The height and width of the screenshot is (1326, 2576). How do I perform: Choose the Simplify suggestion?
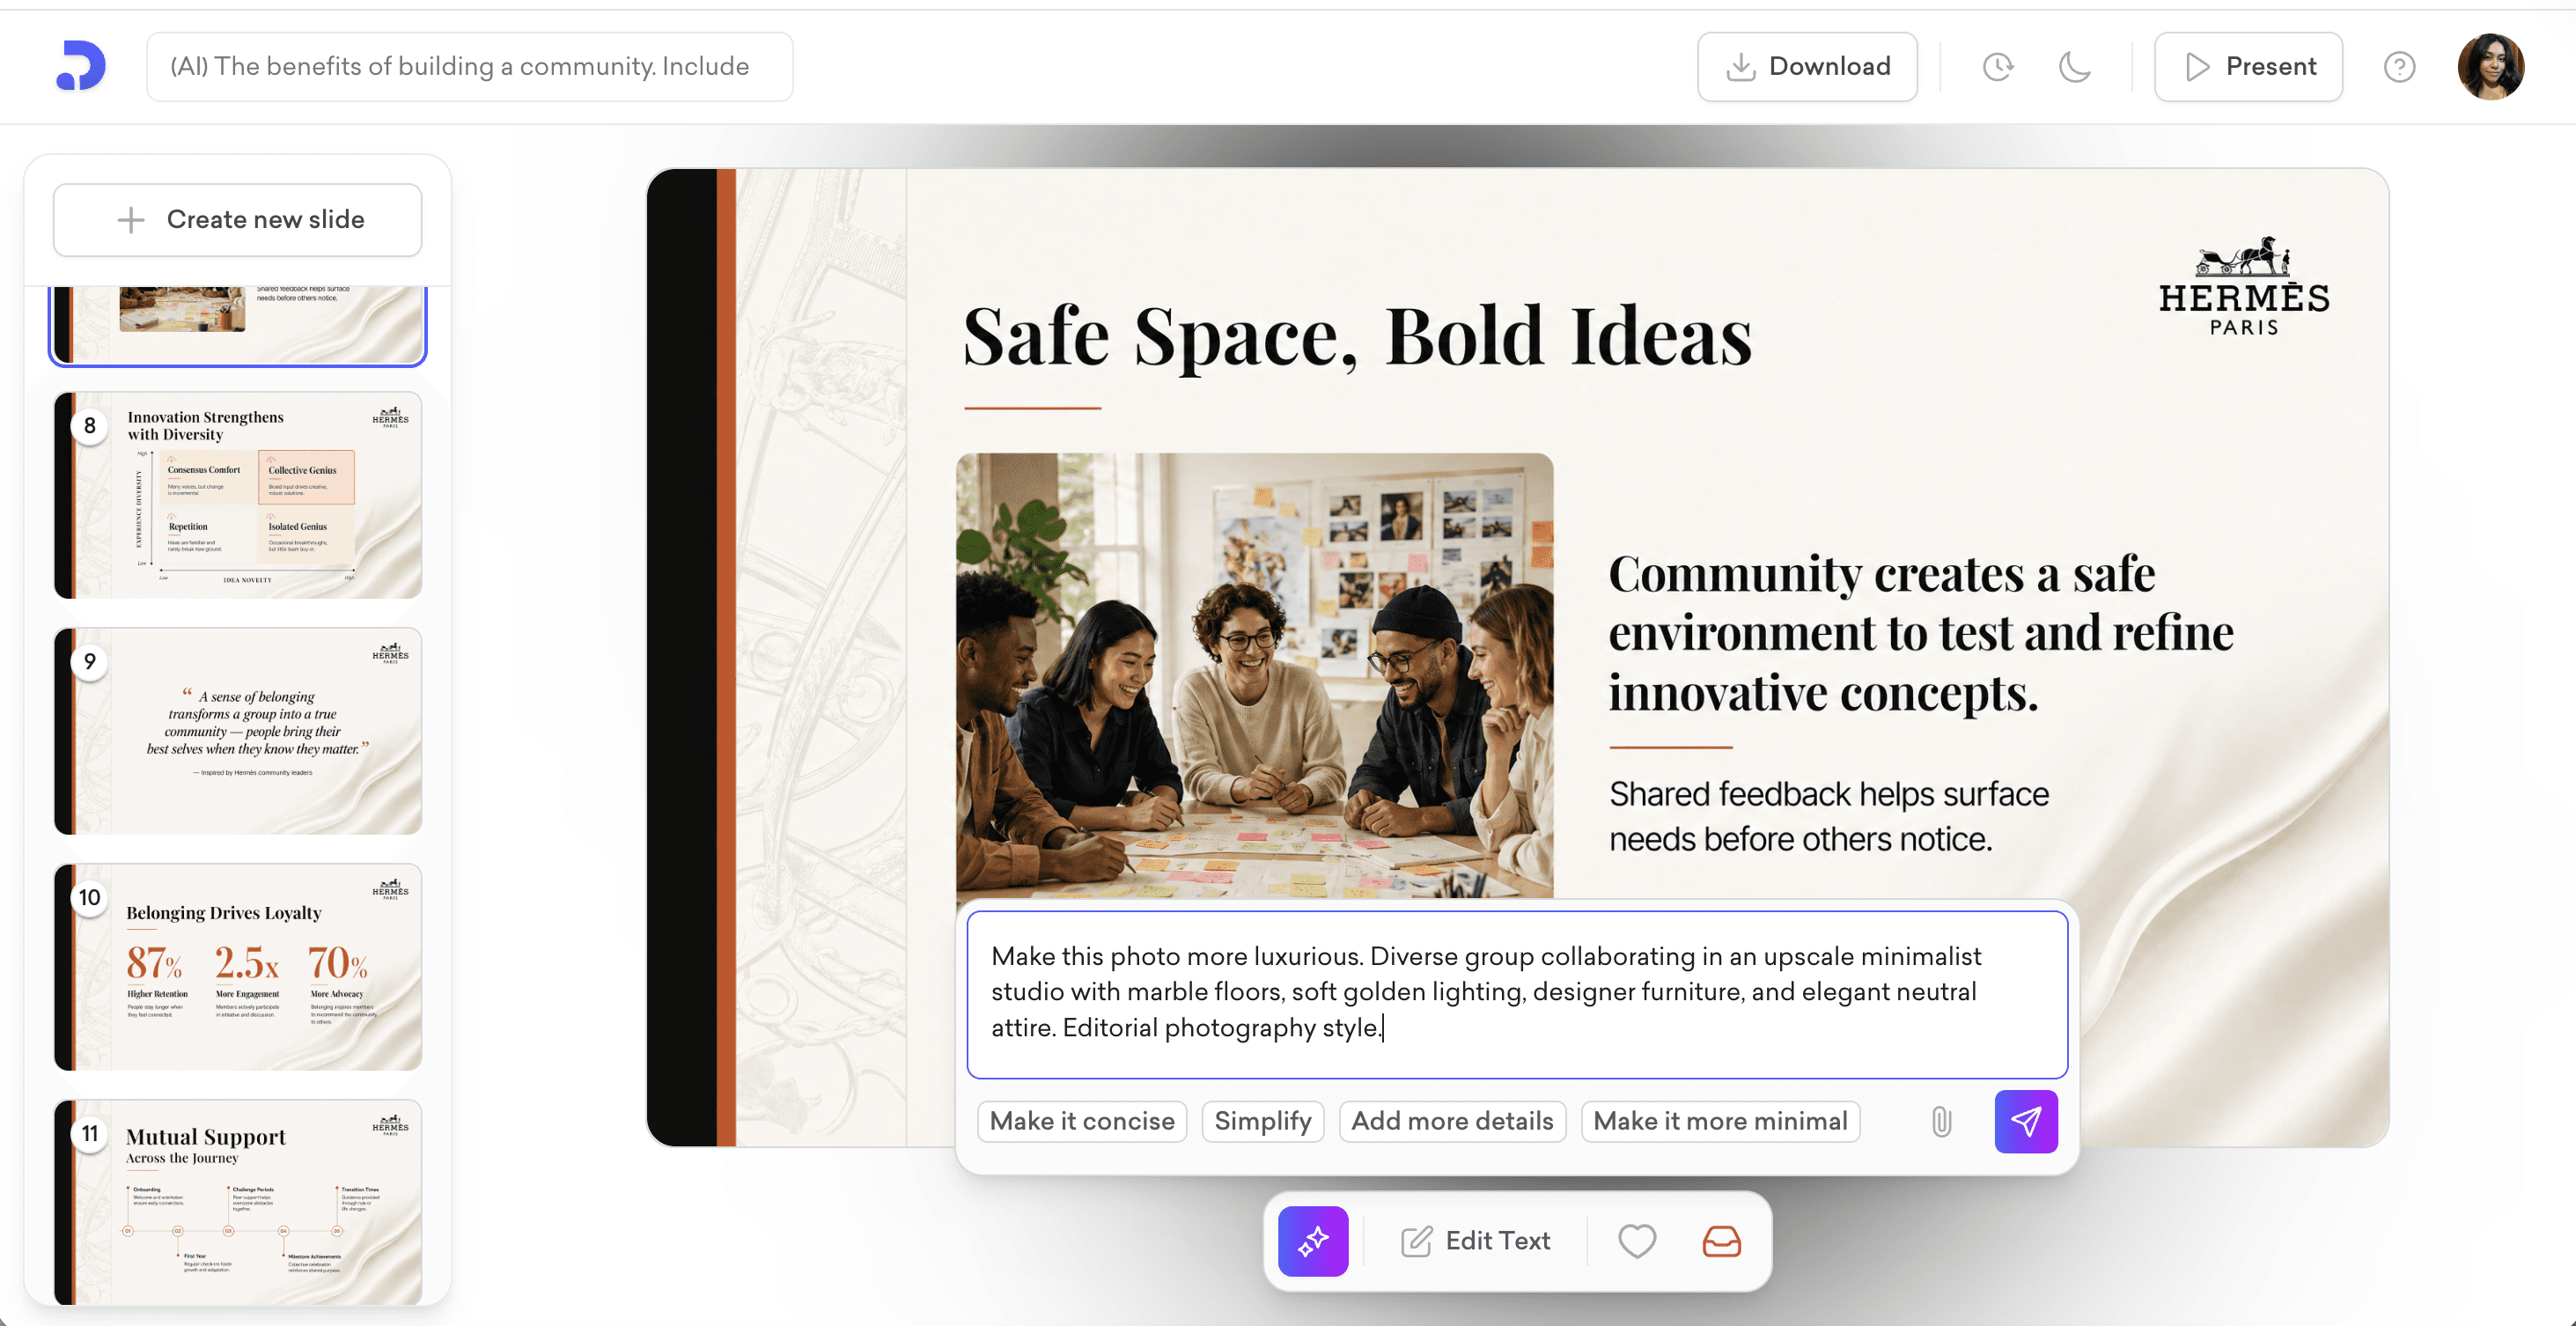tap(1263, 1121)
